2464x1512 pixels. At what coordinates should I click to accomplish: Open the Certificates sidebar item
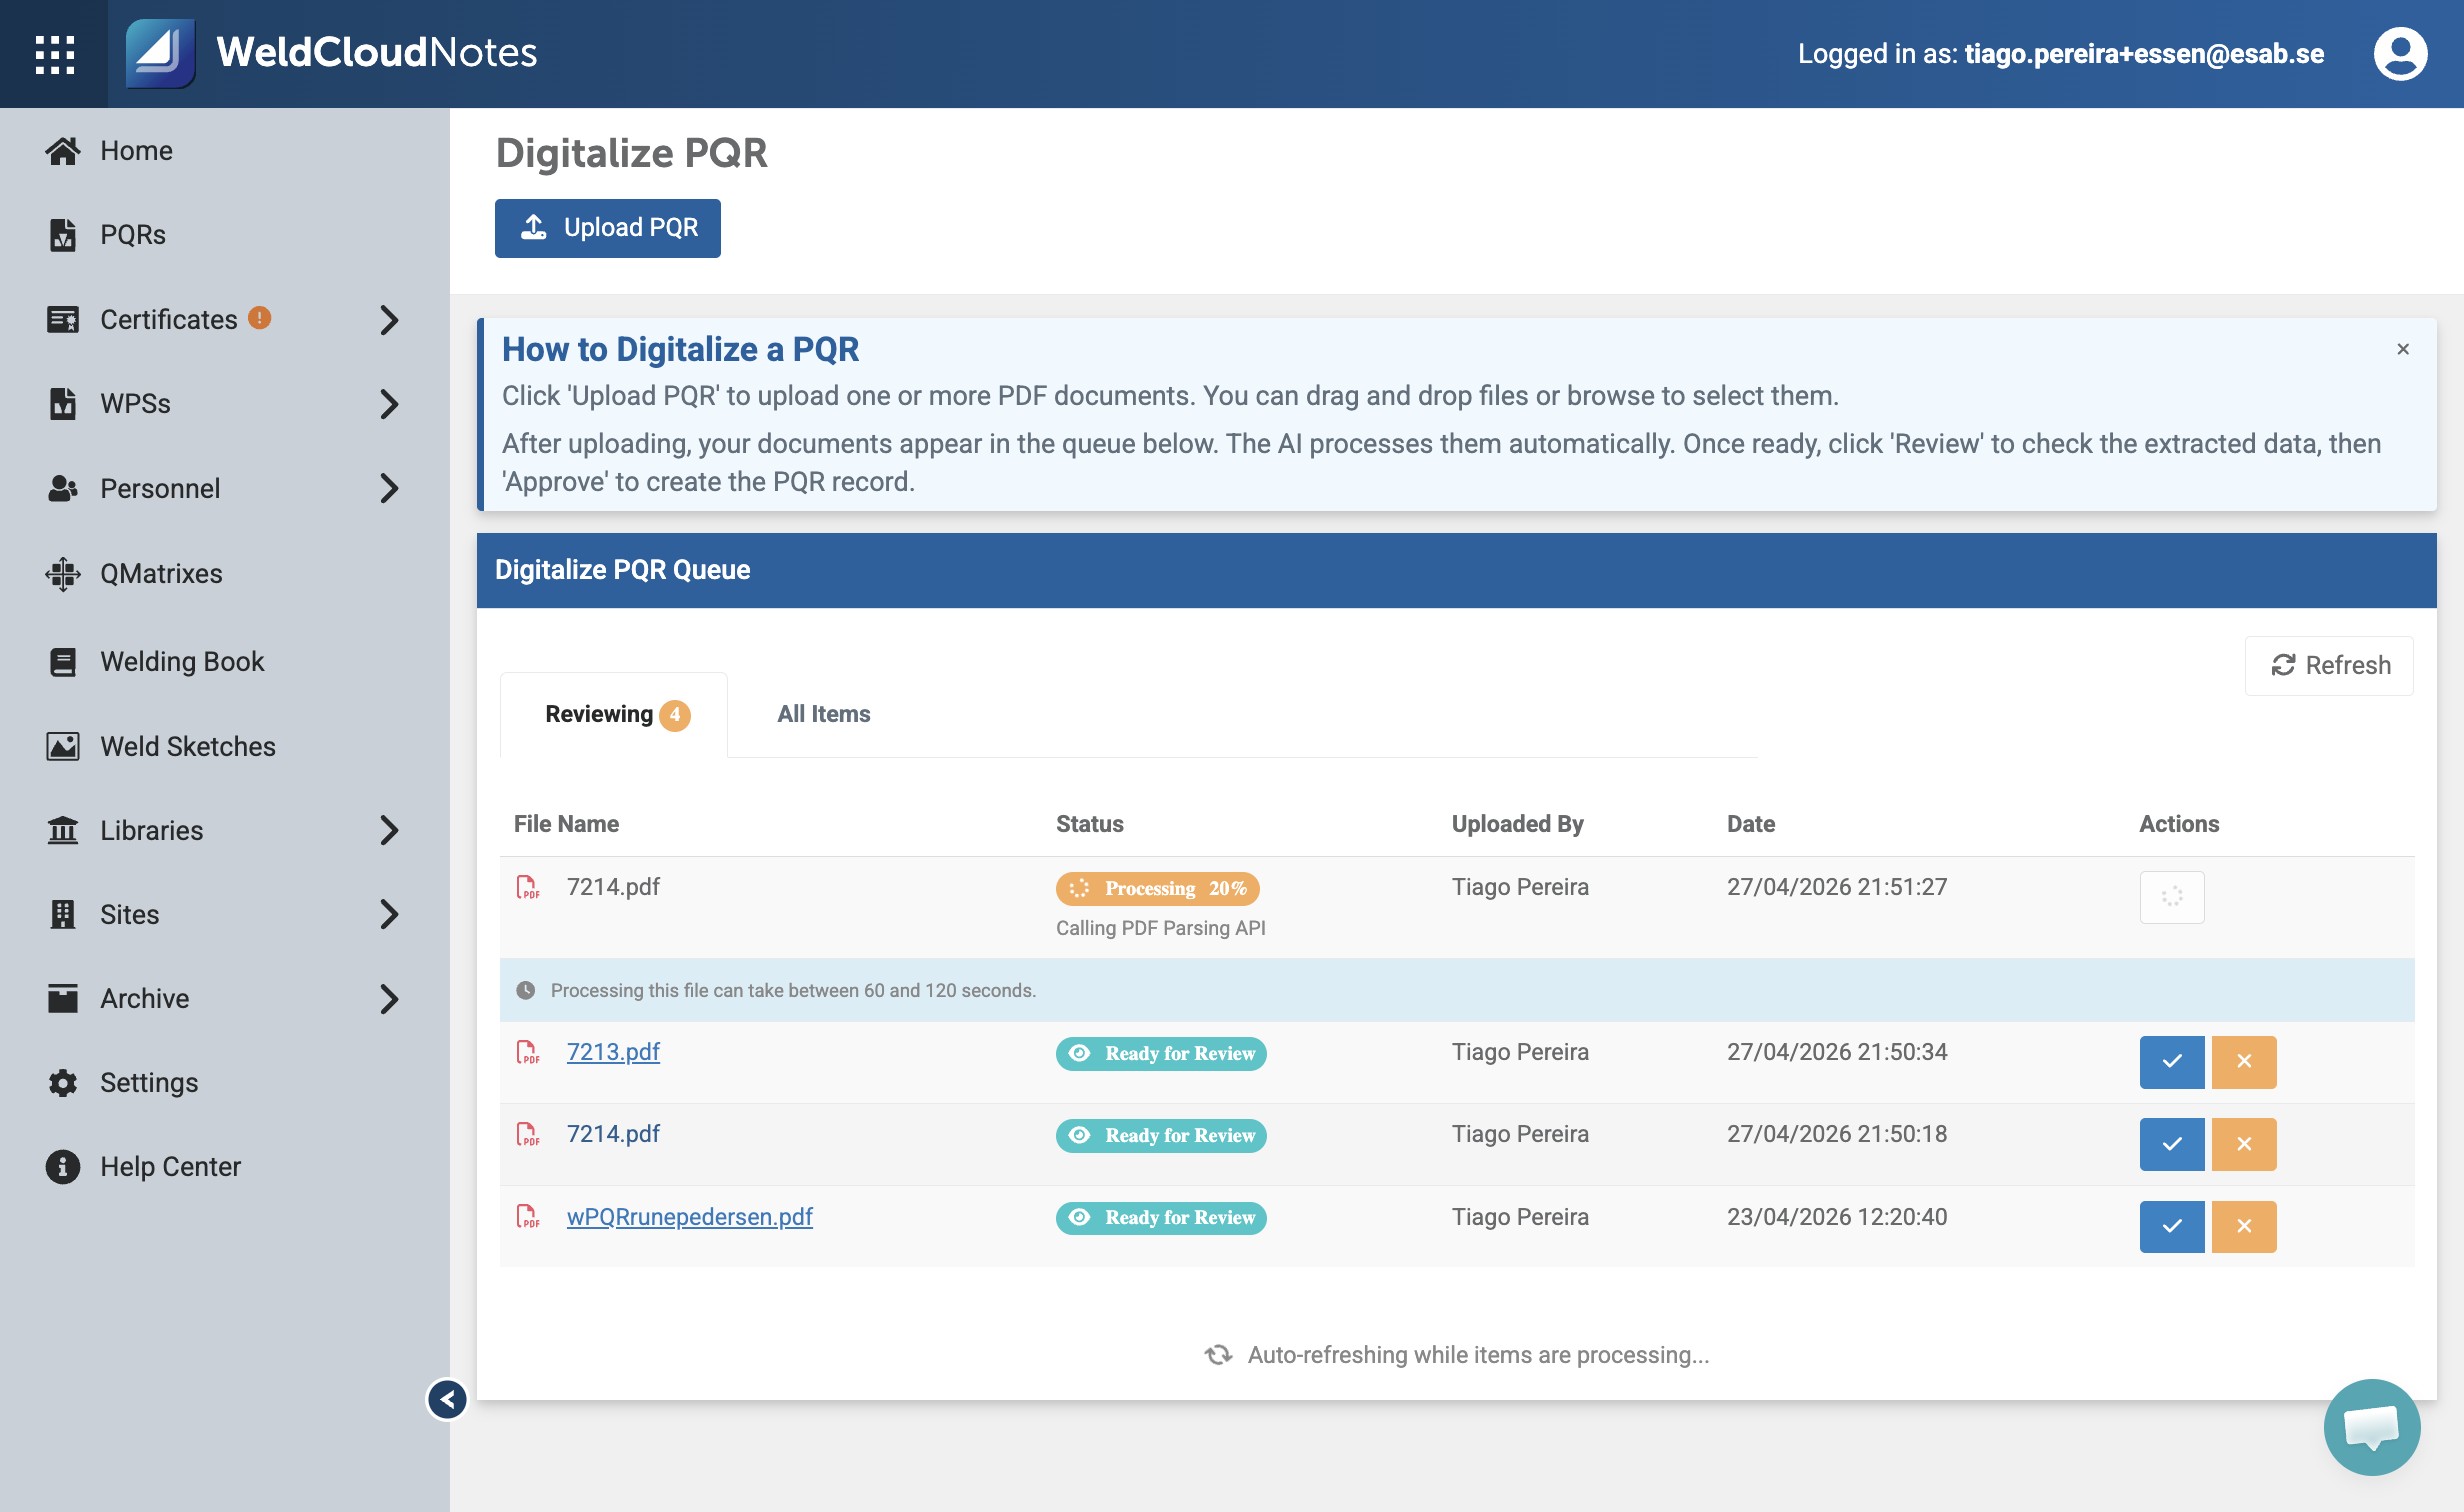click(x=168, y=320)
